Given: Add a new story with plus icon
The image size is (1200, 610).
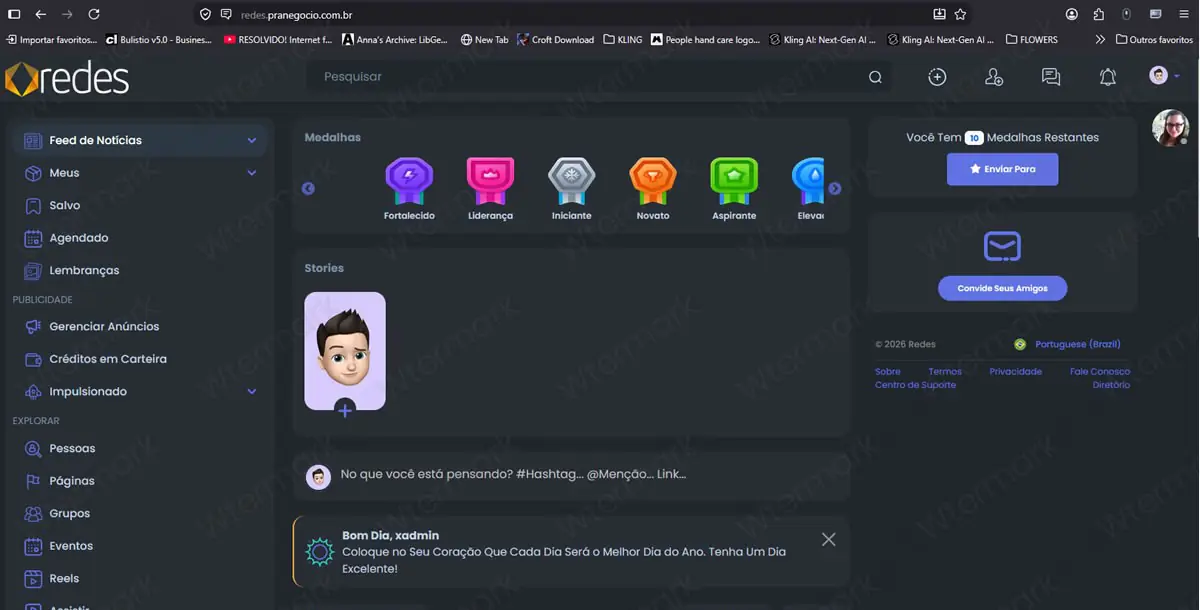Looking at the screenshot, I should click(344, 409).
